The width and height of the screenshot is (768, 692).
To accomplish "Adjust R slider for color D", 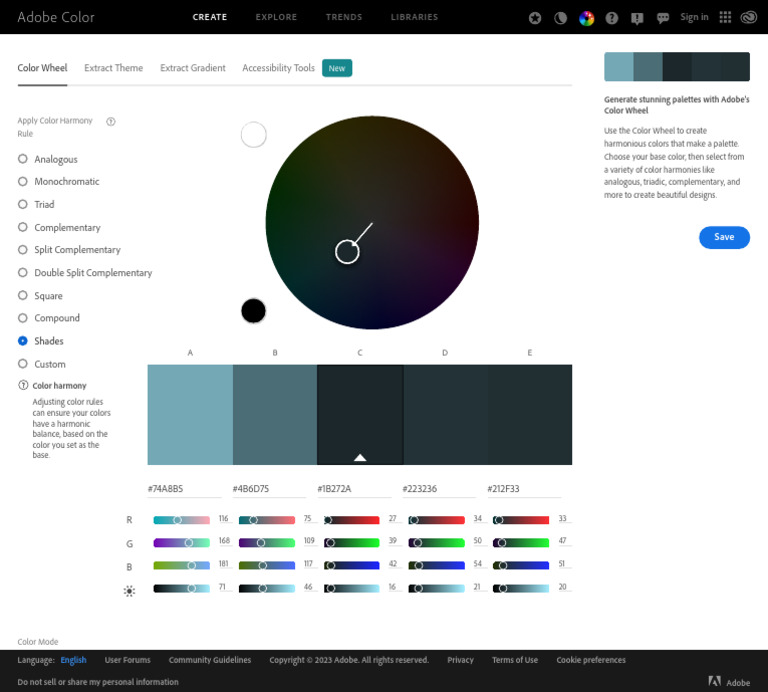I will tap(436, 520).
